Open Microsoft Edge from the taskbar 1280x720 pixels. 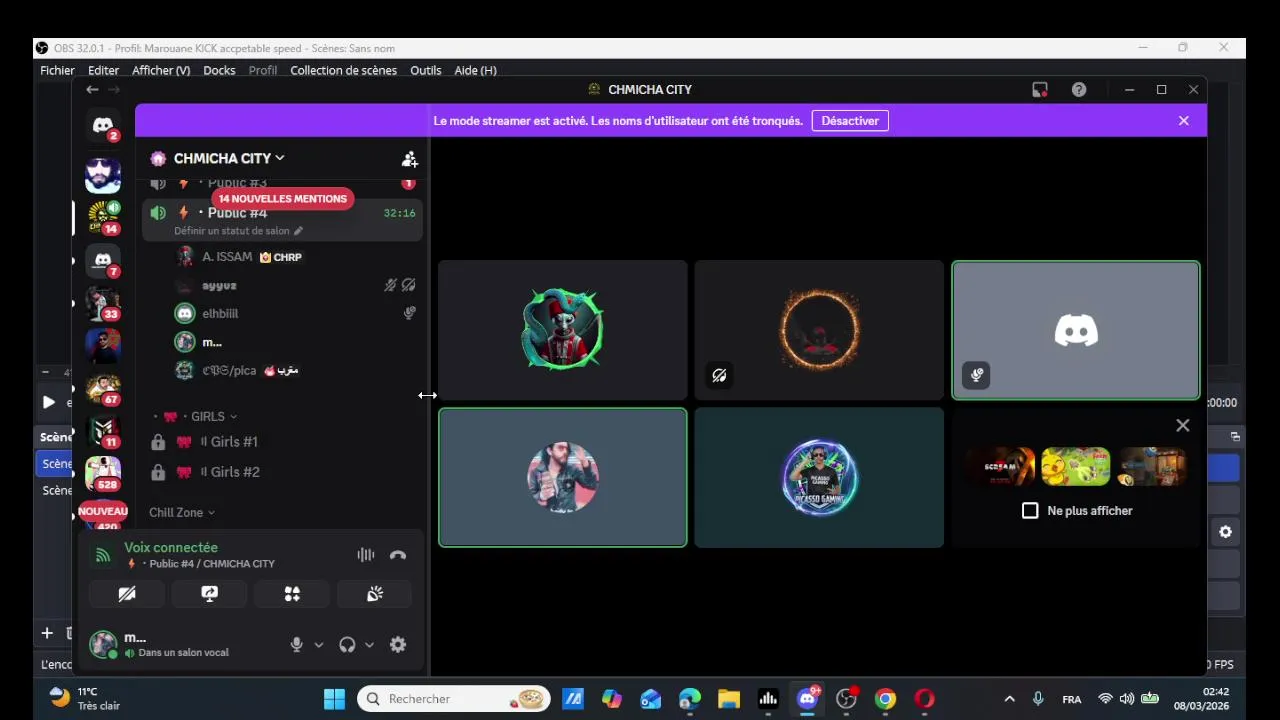[x=690, y=699]
